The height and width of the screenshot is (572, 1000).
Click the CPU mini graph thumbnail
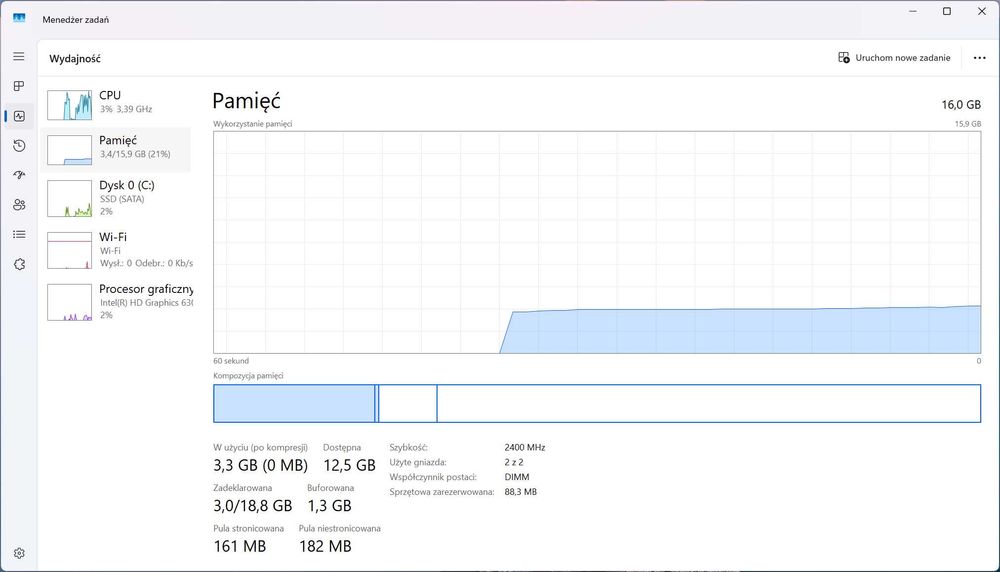point(70,105)
